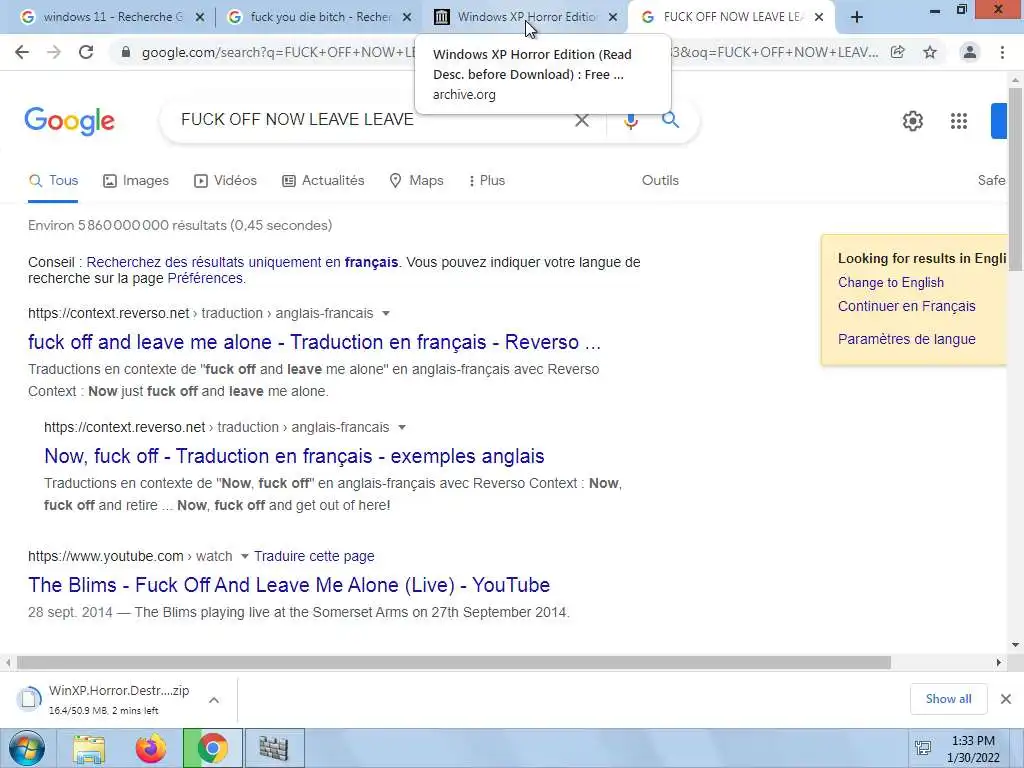1024x768 pixels.
Task: Close the downloads bar
Action: pyautogui.click(x=1006, y=699)
